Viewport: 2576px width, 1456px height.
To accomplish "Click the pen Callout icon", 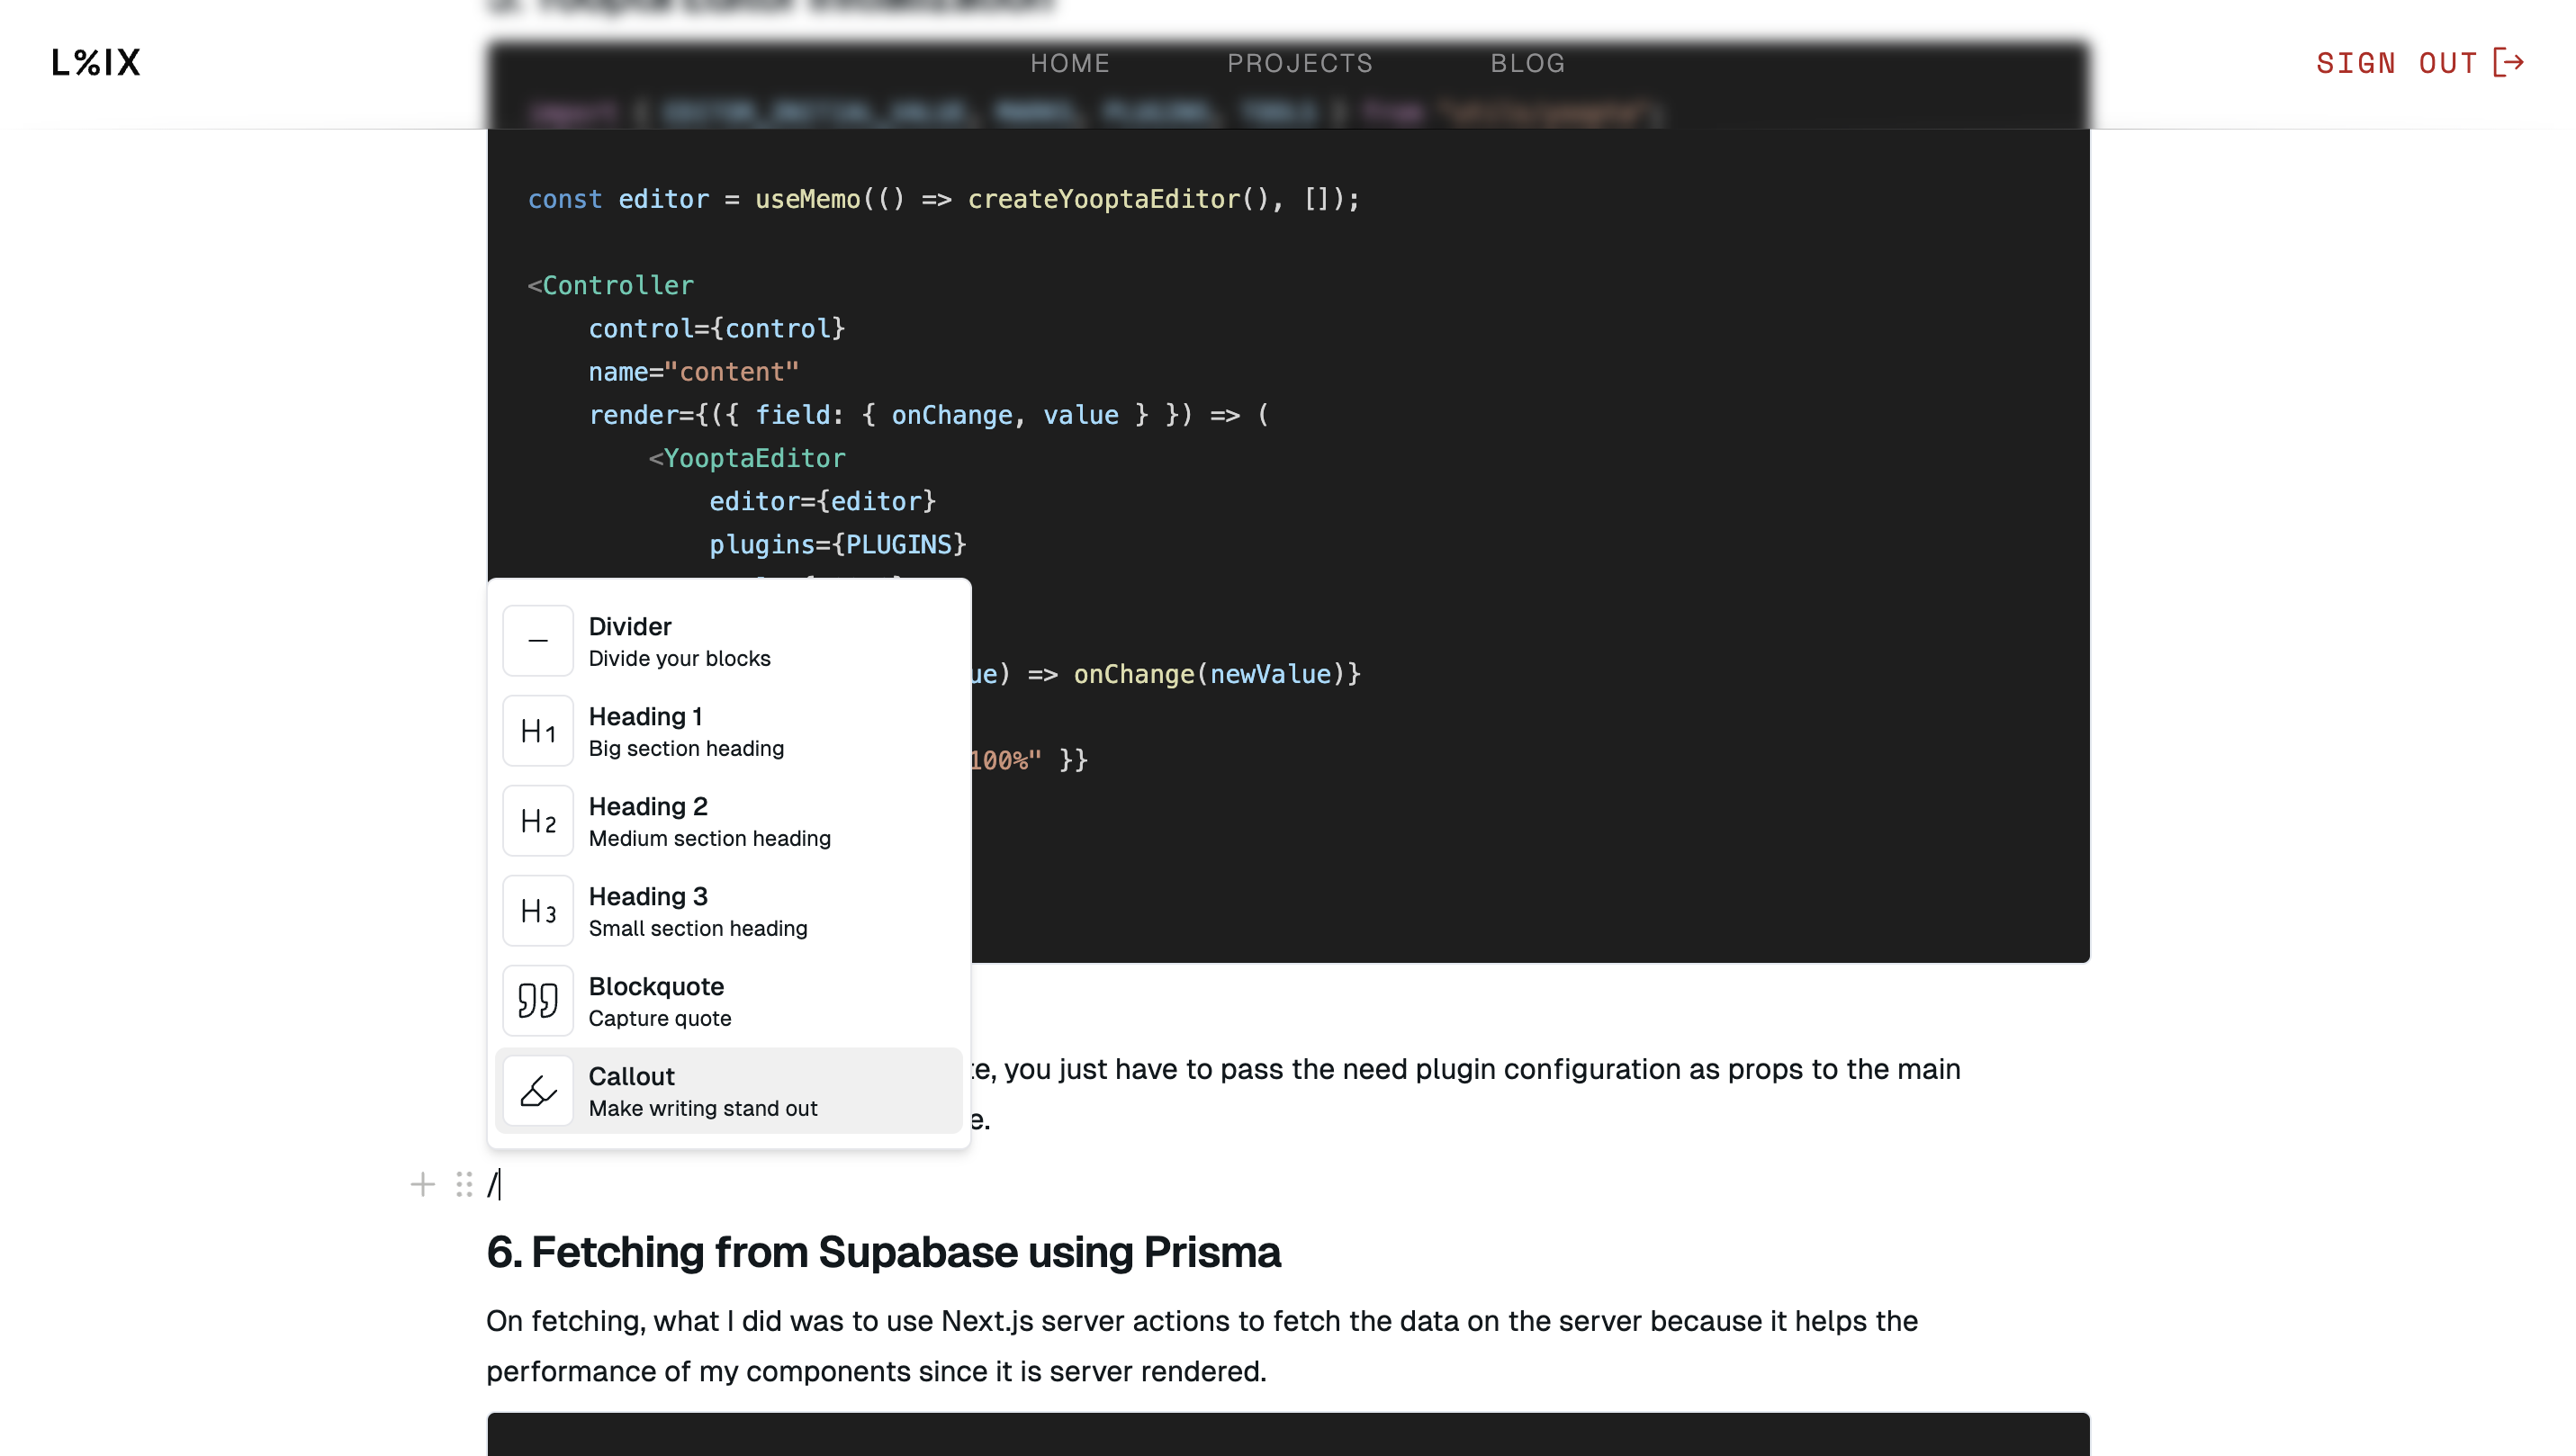I will [537, 1090].
